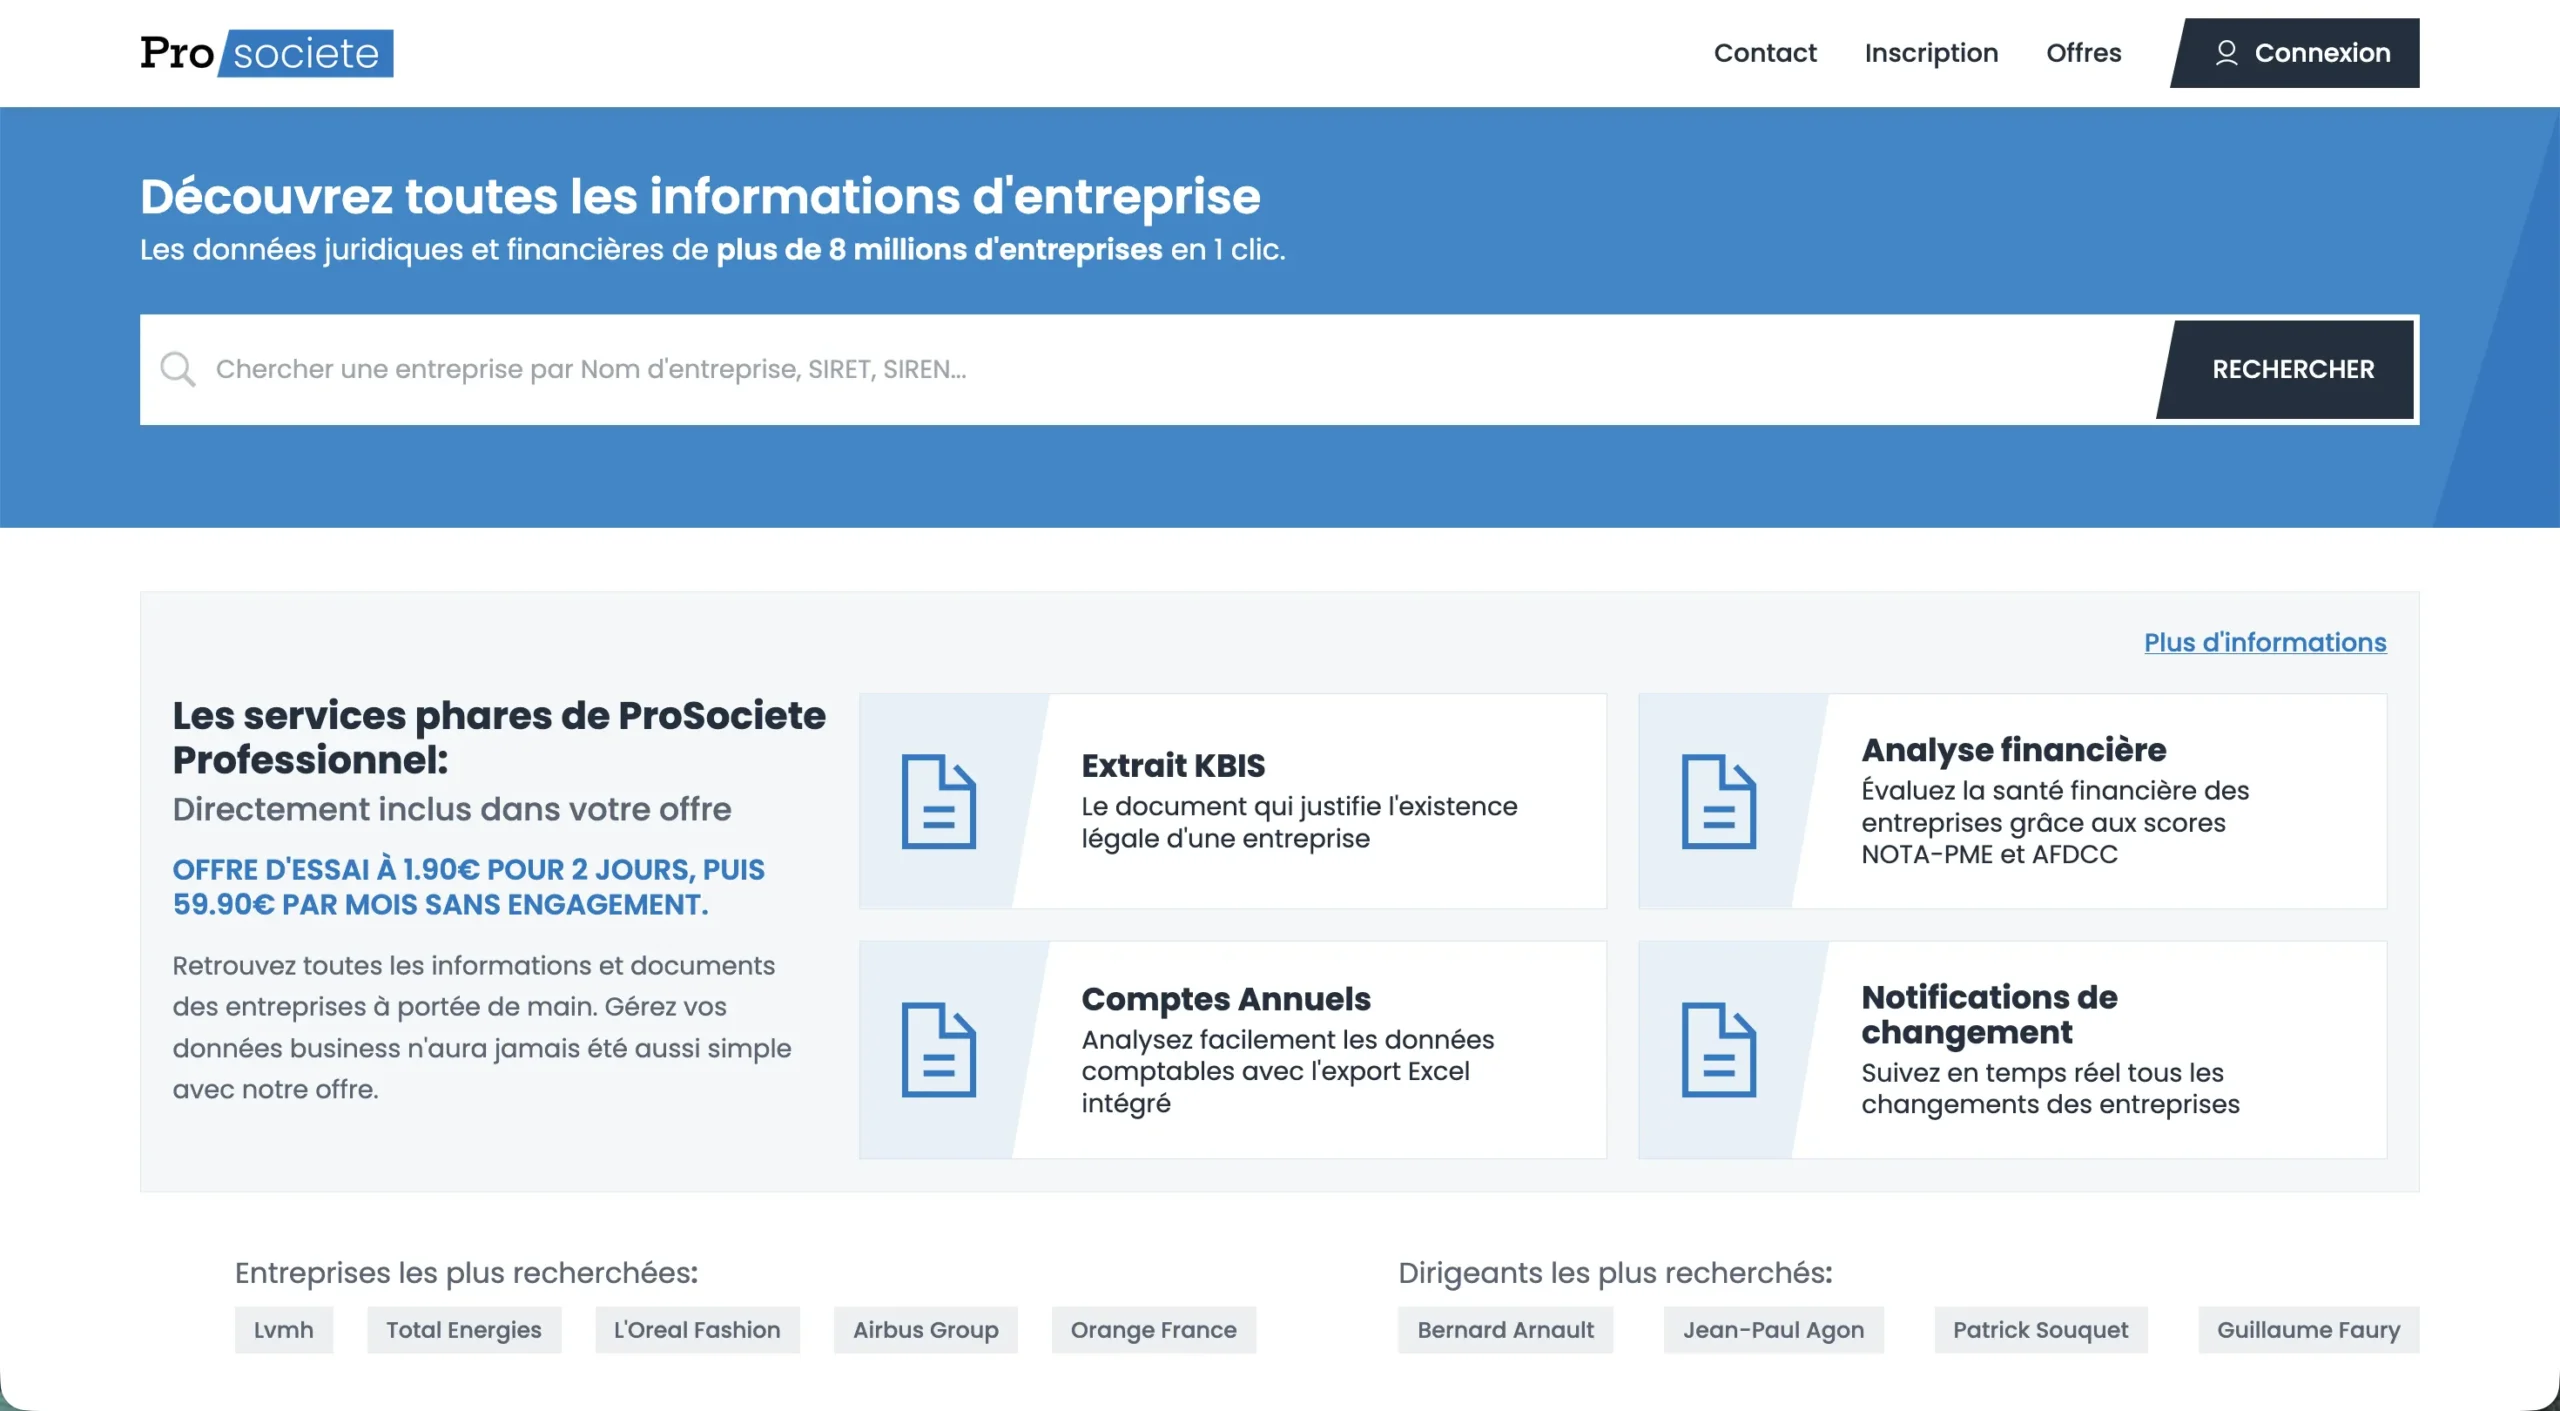Choose the Airbus Group tag
Screen dimensions: 2560x1411
pos(926,1330)
